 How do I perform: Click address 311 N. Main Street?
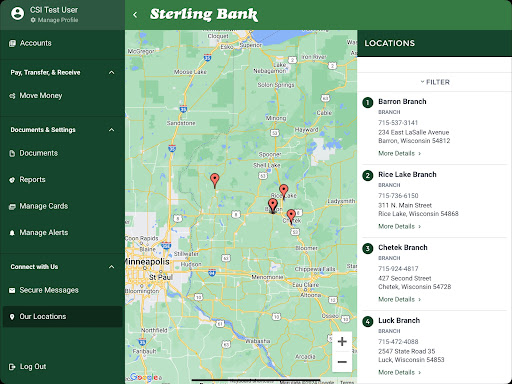(x=405, y=205)
